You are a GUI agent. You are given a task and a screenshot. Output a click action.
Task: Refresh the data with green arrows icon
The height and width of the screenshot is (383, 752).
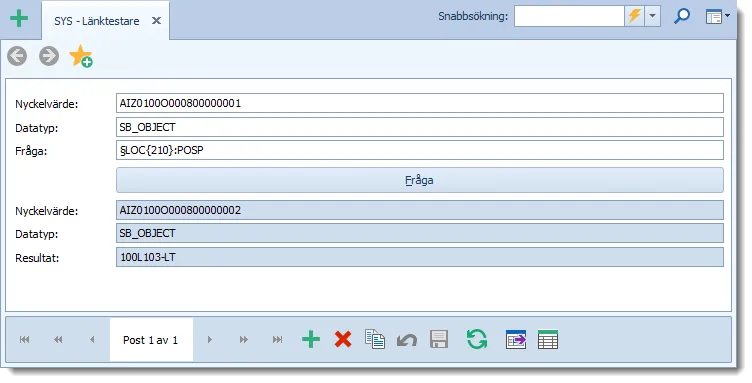tap(477, 339)
